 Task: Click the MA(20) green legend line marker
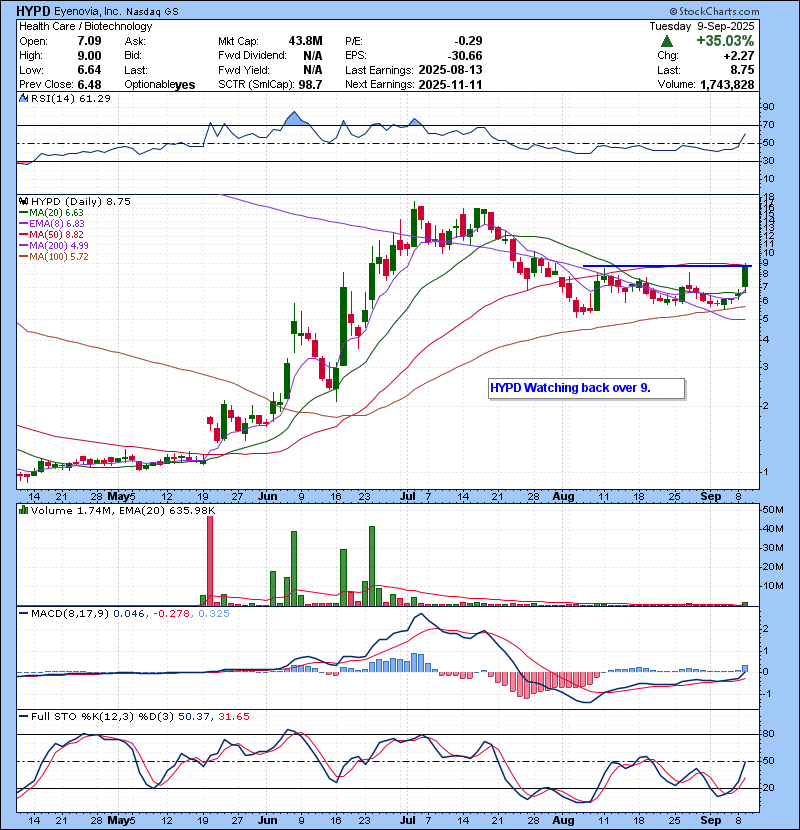(23, 212)
